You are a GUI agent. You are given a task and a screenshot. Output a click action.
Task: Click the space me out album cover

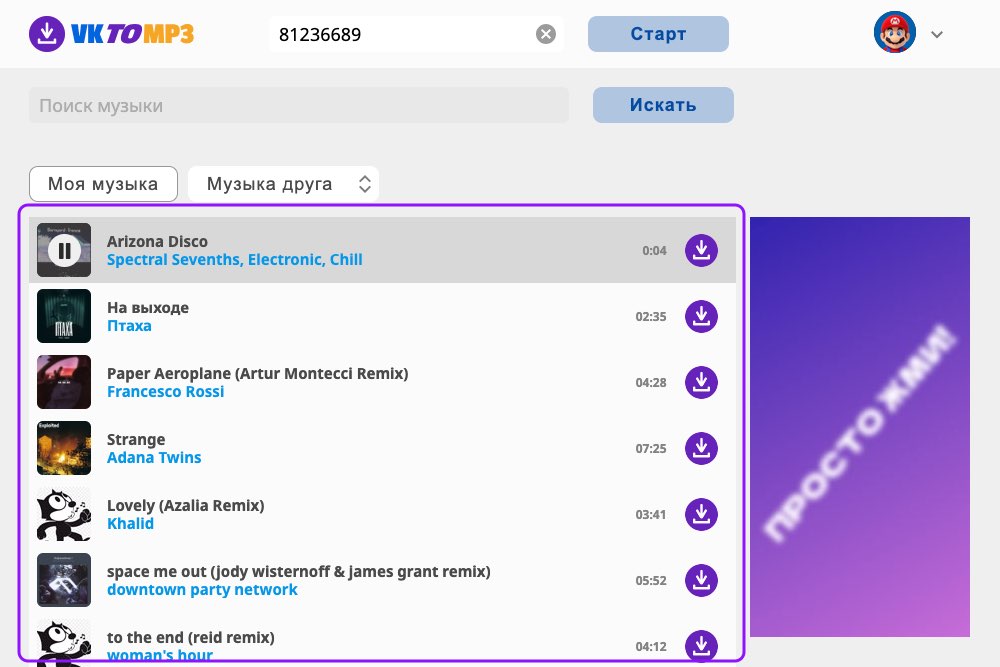point(64,580)
